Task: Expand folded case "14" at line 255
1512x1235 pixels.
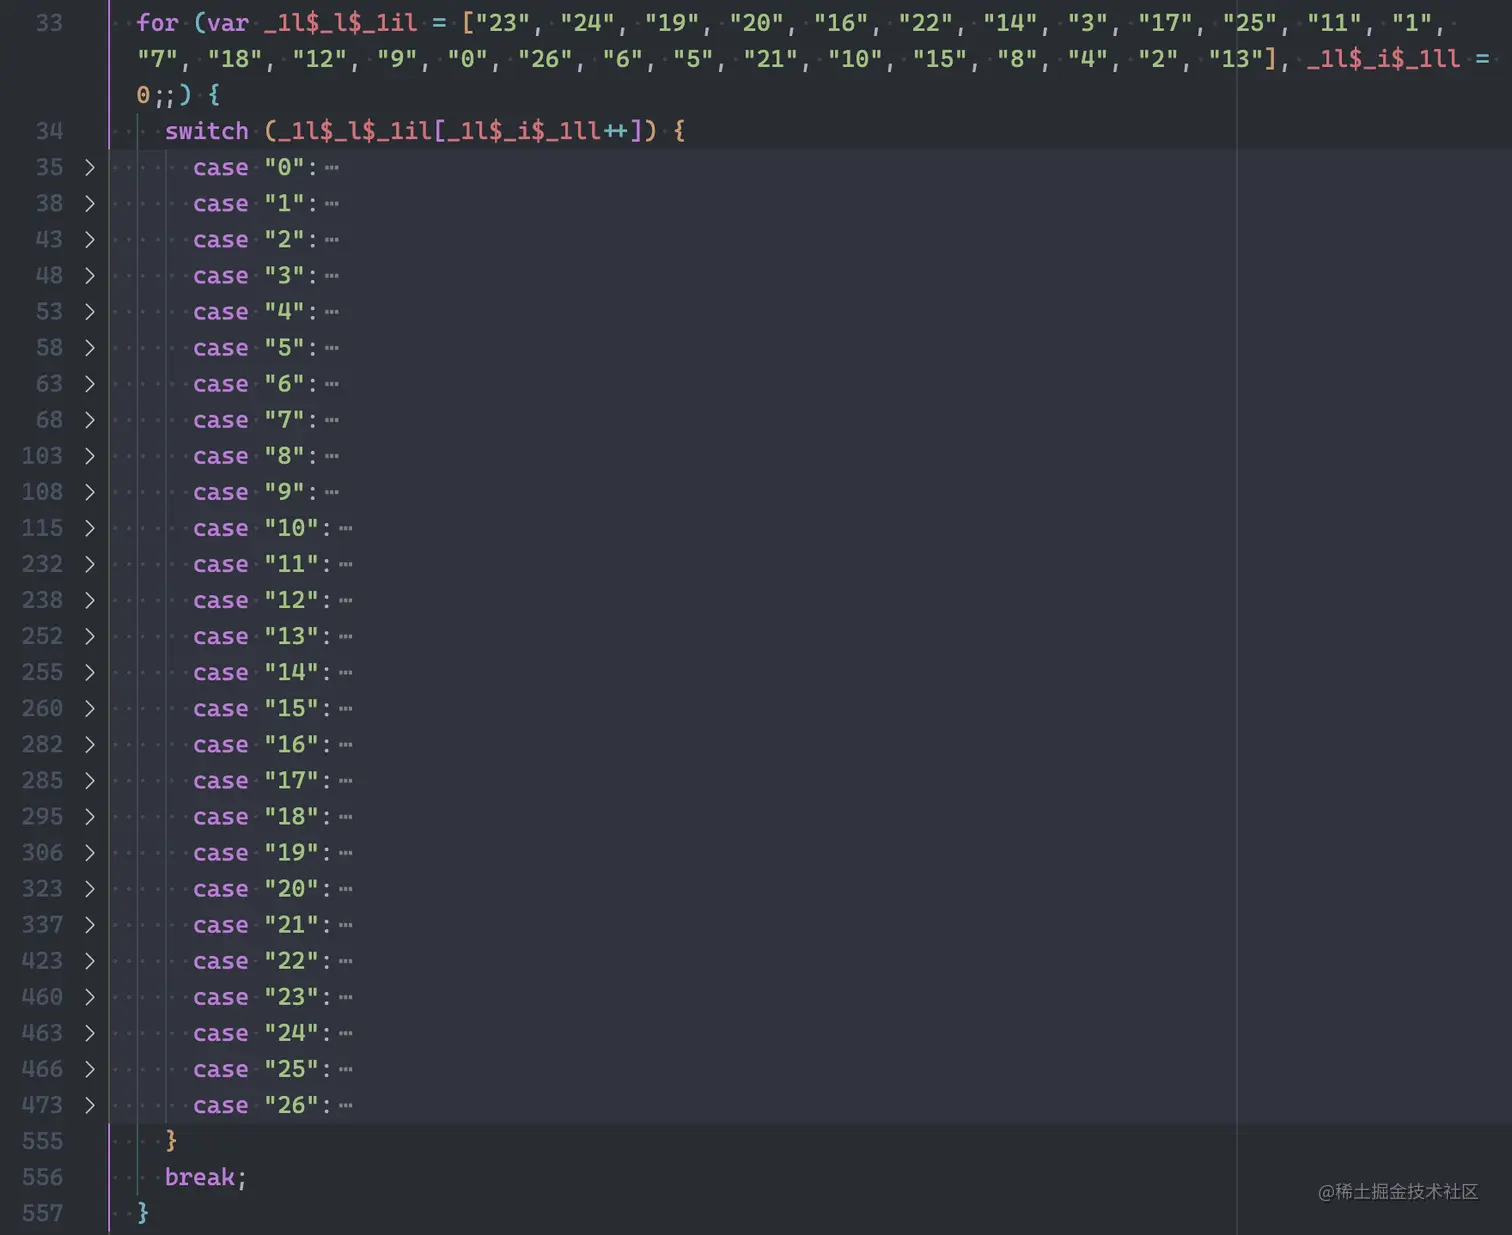Action: 89,672
